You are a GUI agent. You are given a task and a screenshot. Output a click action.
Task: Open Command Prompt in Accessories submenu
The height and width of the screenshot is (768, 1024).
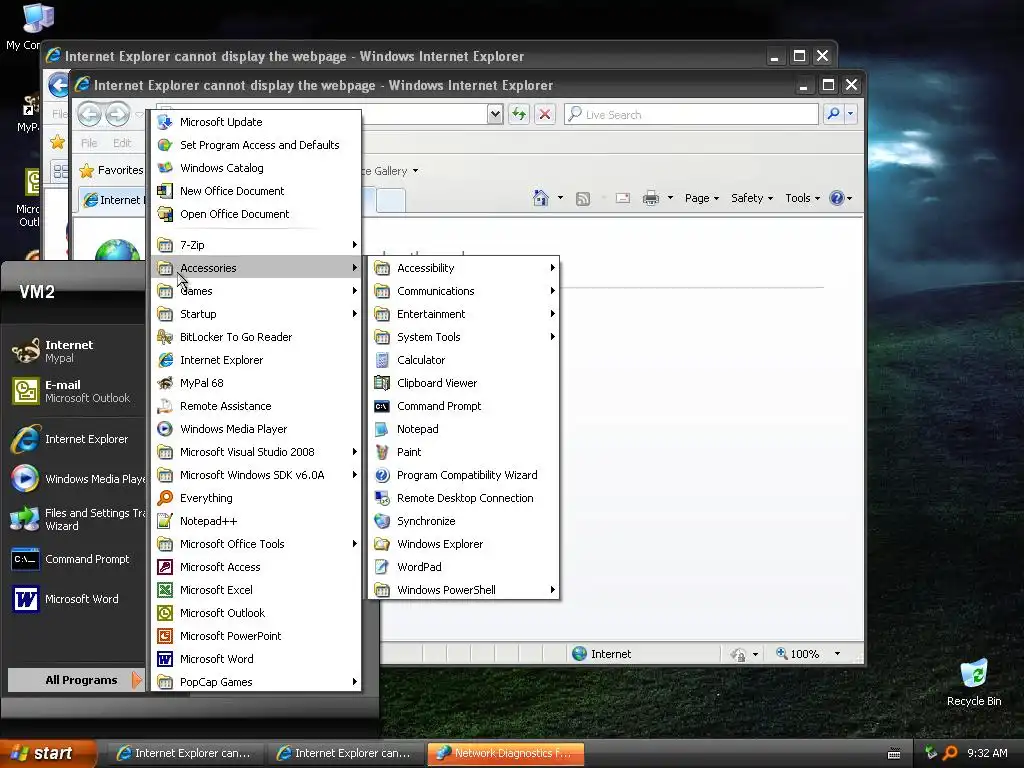pyautogui.click(x=464, y=406)
